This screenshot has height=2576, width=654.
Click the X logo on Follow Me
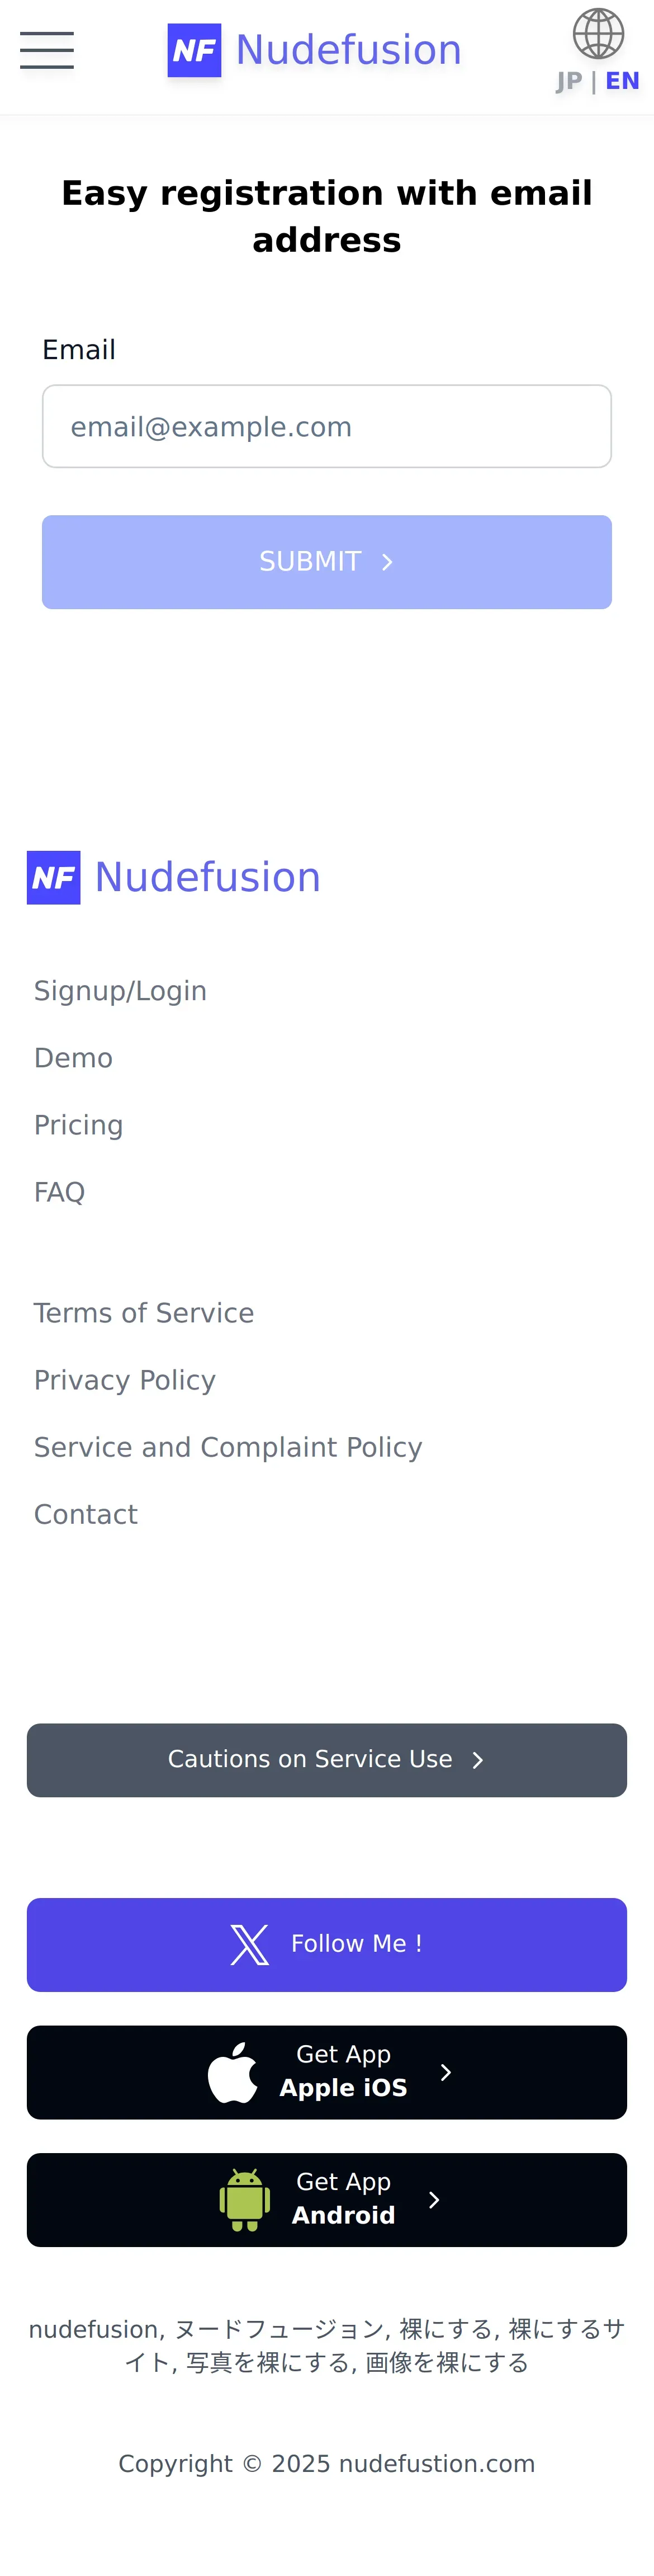[249, 1944]
